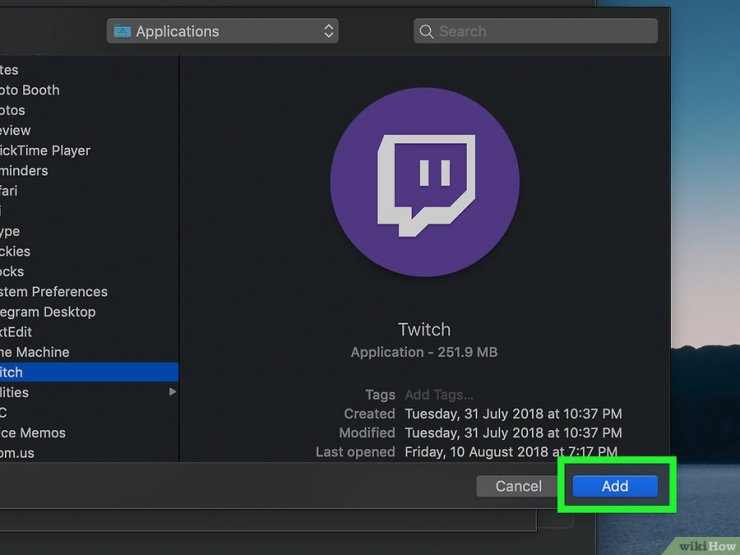Click the Twitch application name text
Viewport: 740px width, 555px height.
424,329
